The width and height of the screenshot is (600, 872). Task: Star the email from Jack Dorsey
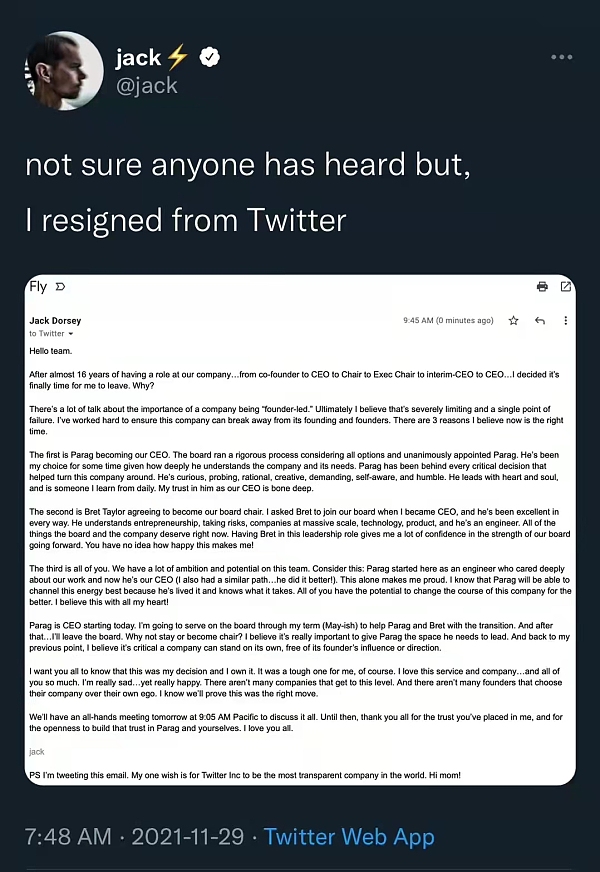(x=514, y=320)
